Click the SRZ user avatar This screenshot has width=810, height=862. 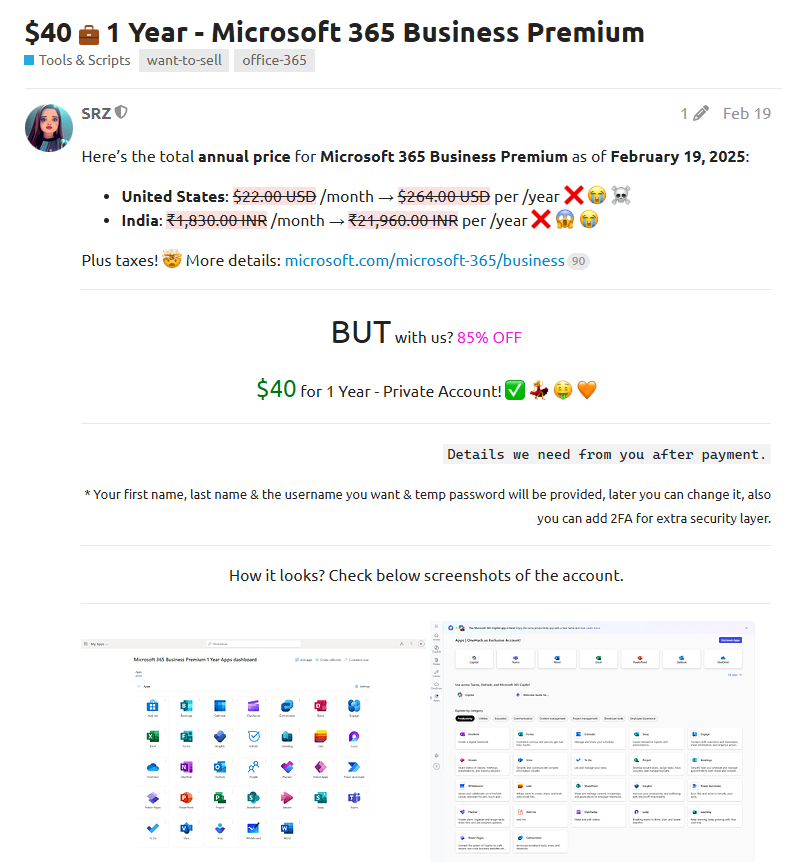(x=49, y=127)
